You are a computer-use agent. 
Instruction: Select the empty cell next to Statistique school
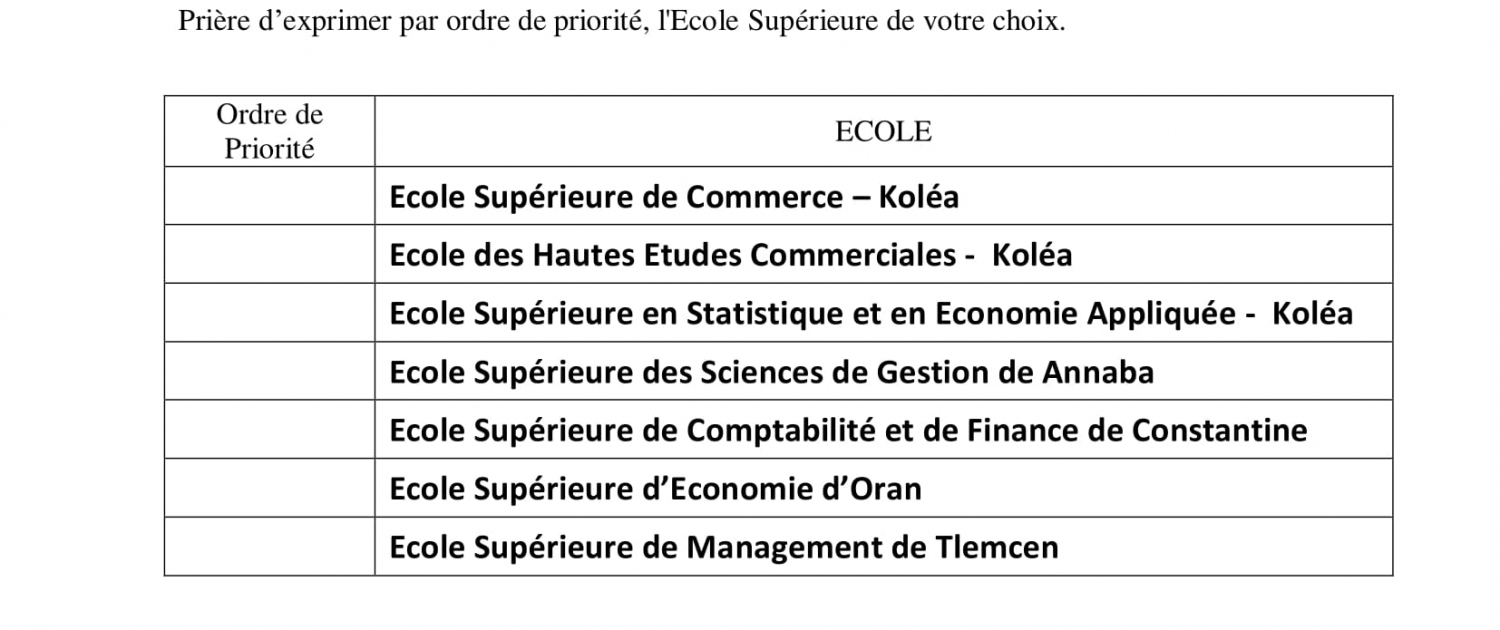point(269,313)
